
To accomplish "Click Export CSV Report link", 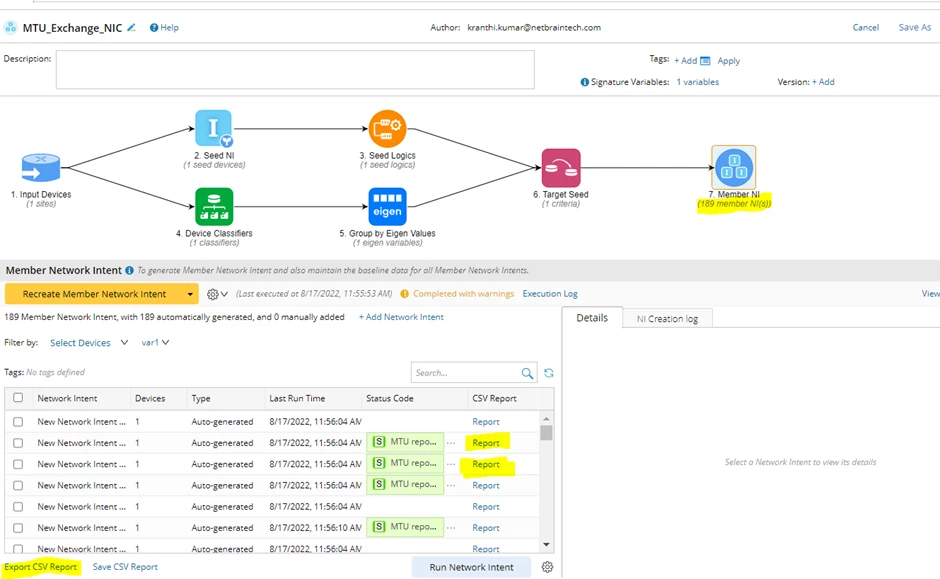I will pos(41,567).
